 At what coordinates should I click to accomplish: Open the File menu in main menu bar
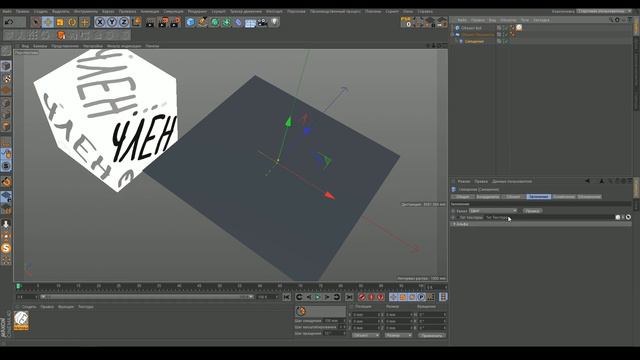click(x=7, y=11)
